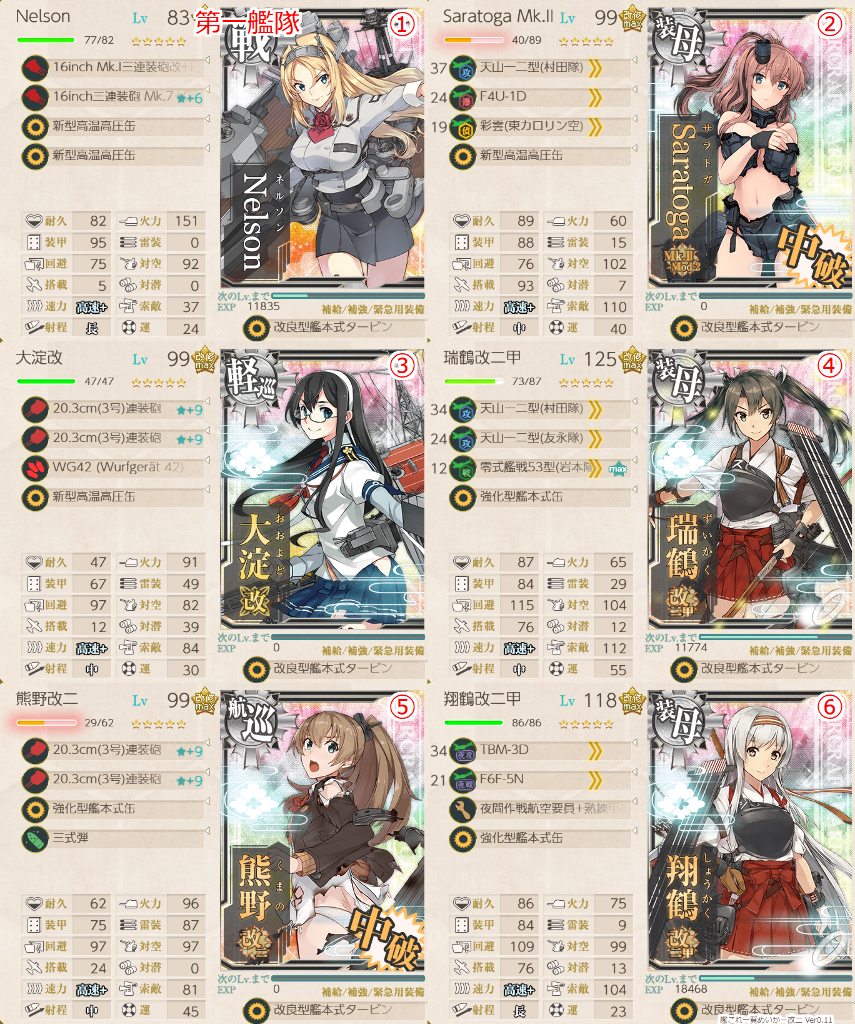Expand the arrow beside Nelson's 16inch Mk.7 gun
Viewport: 855px width, 1024px height.
point(207,89)
